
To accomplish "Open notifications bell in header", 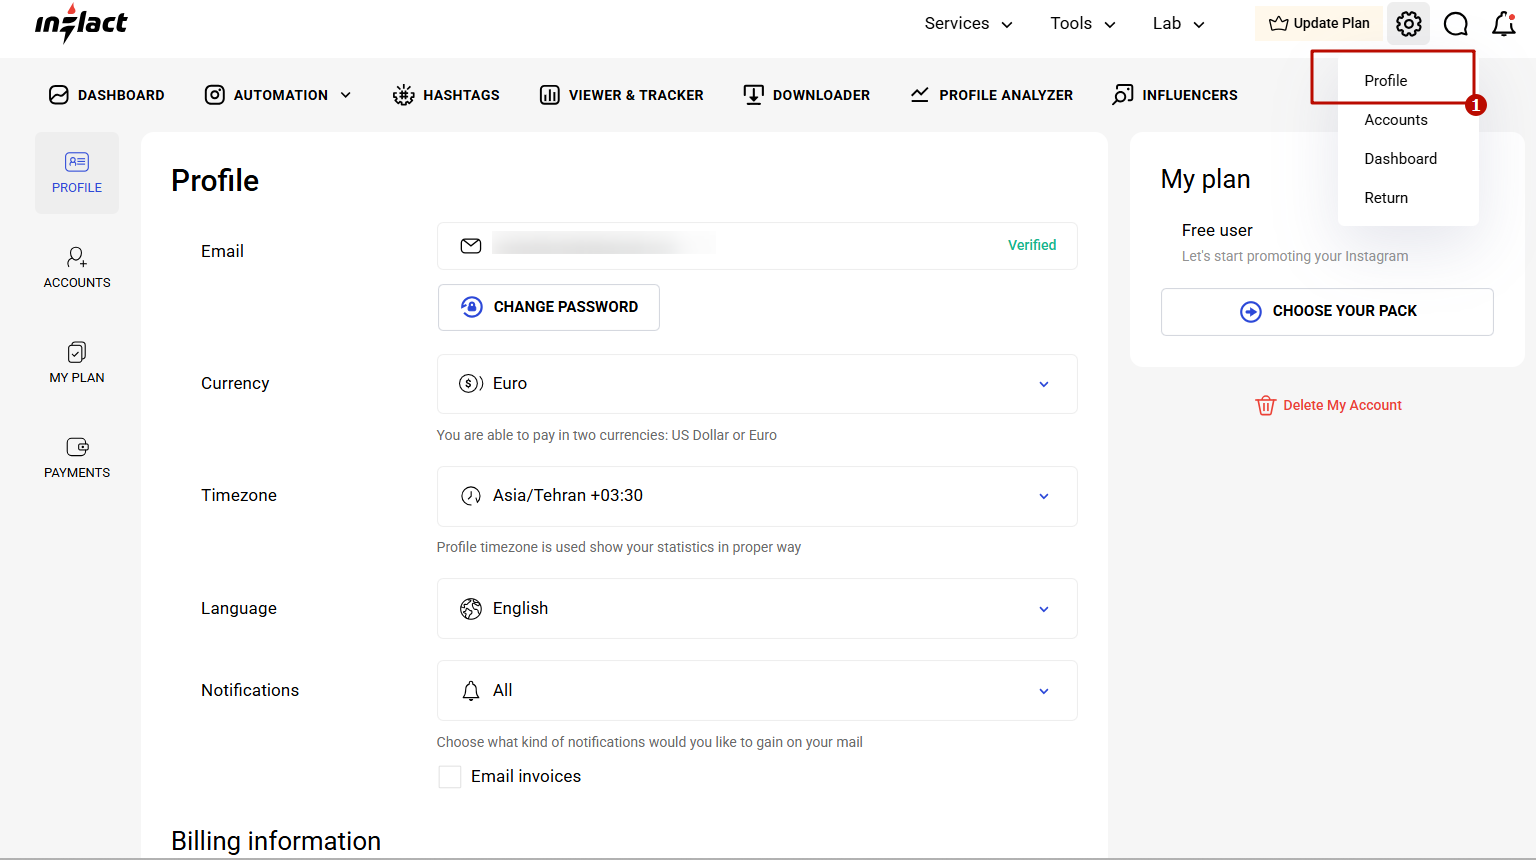I will point(1504,24).
